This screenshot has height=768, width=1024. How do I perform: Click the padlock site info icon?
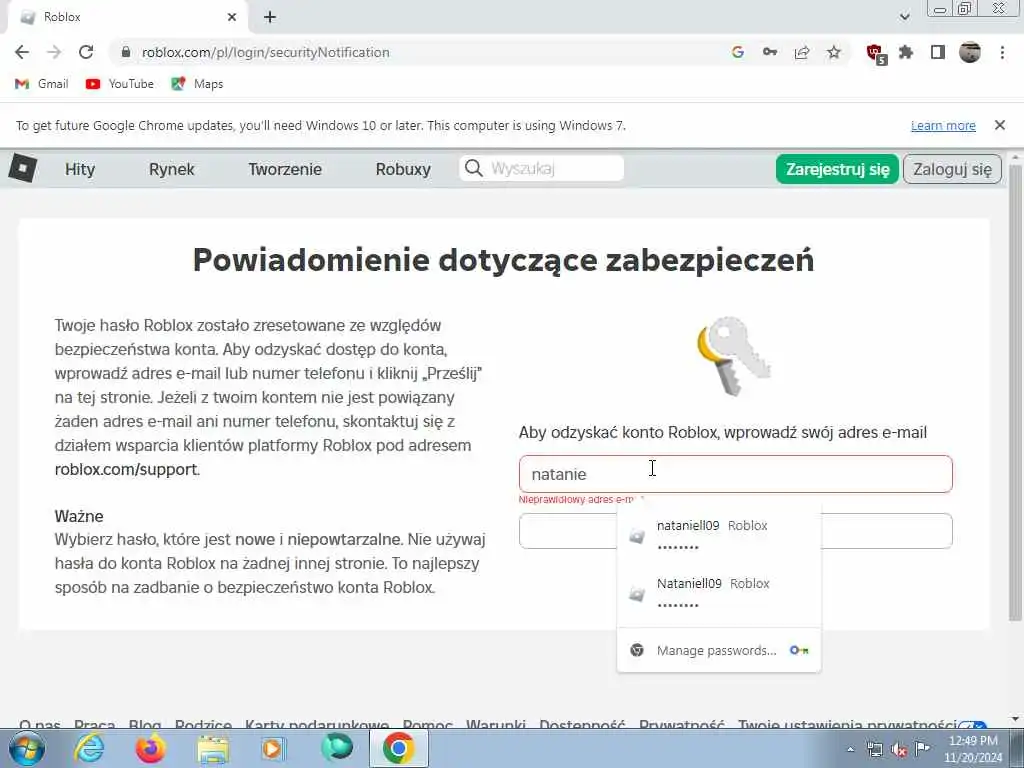pos(127,52)
